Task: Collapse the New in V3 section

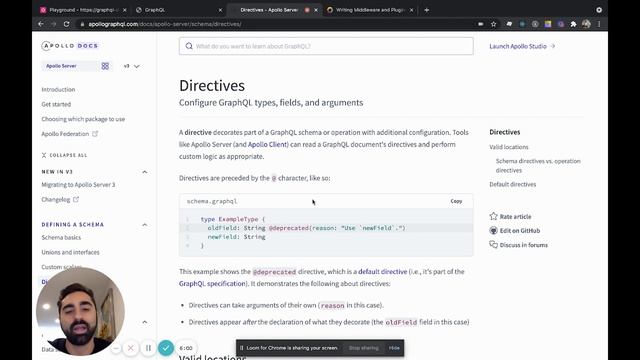Action: 144,172
